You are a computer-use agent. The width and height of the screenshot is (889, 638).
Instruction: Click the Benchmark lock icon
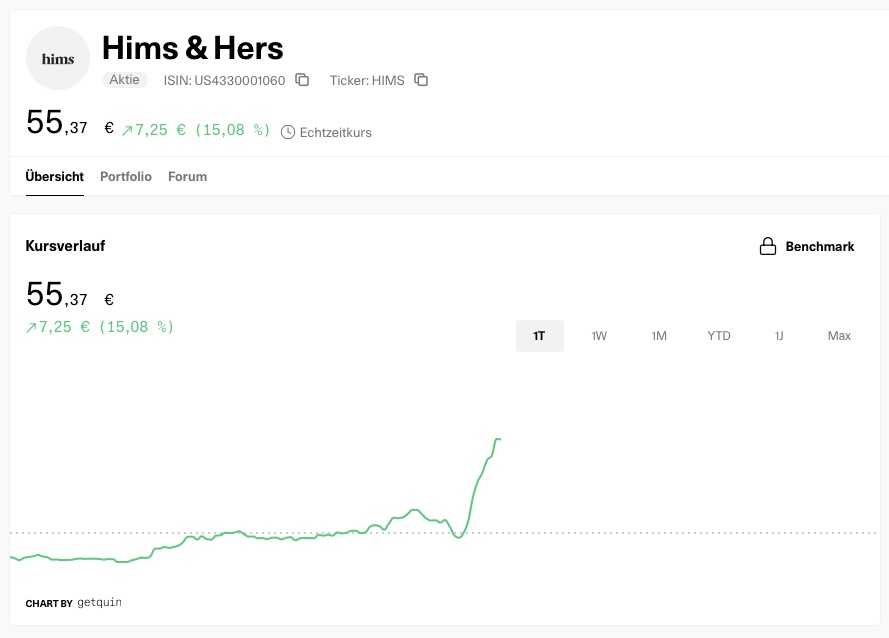(768, 246)
